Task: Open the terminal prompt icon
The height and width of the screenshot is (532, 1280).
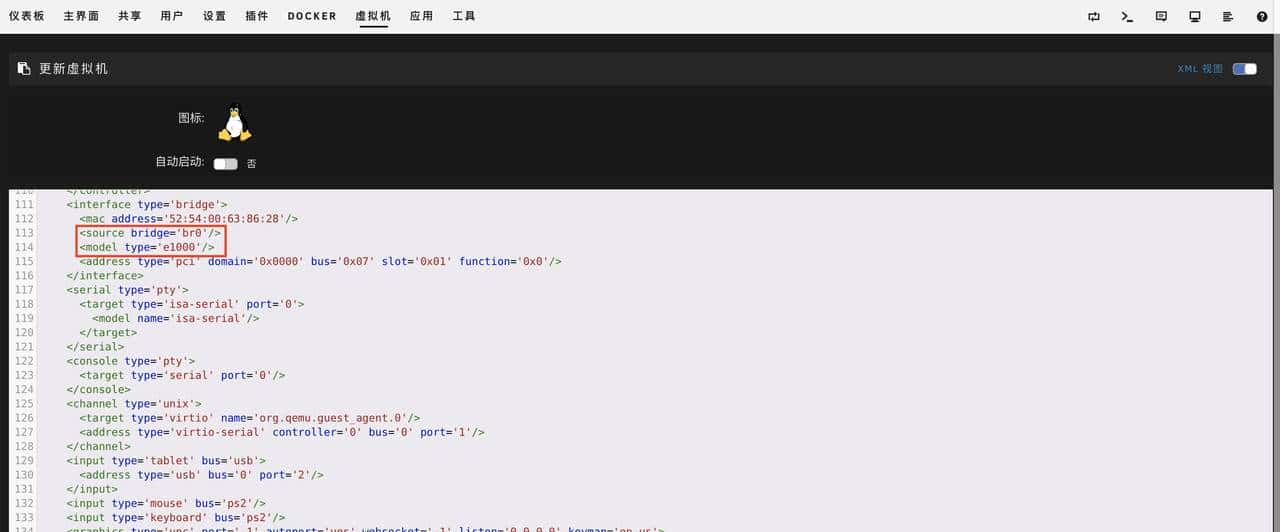Action: click(1127, 17)
